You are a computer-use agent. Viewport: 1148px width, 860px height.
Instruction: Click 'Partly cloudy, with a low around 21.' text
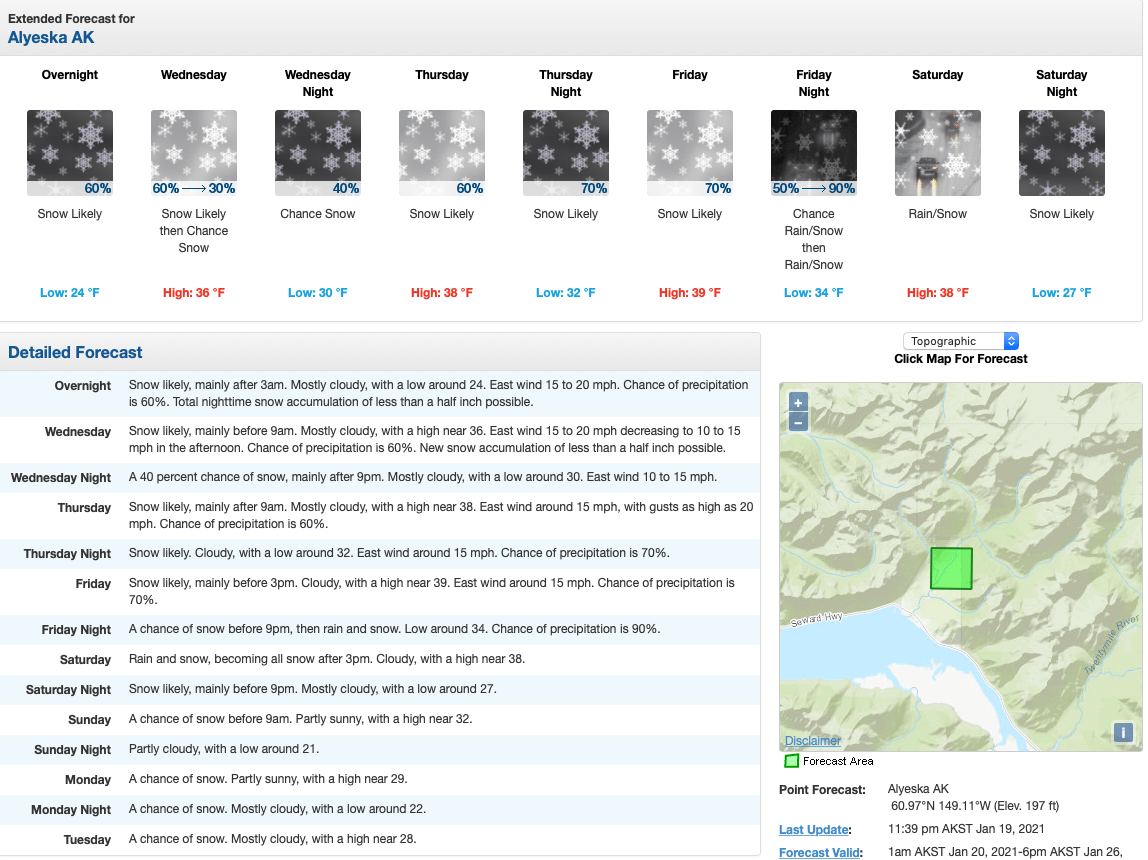[224, 749]
